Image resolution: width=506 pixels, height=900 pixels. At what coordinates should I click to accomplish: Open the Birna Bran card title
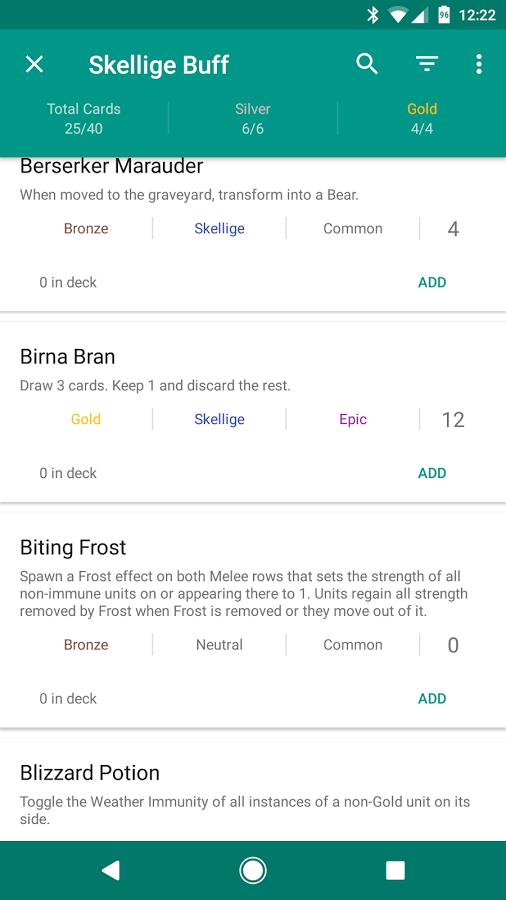tap(68, 357)
